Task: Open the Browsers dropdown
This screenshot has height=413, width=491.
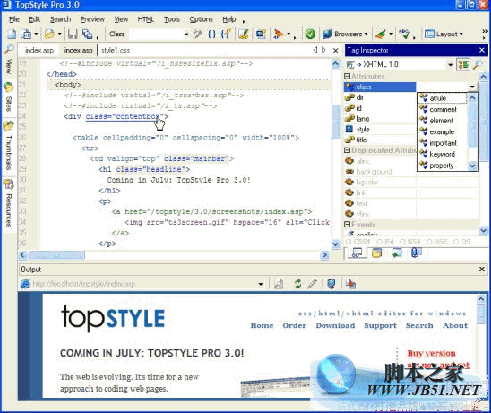Action: 345,34
